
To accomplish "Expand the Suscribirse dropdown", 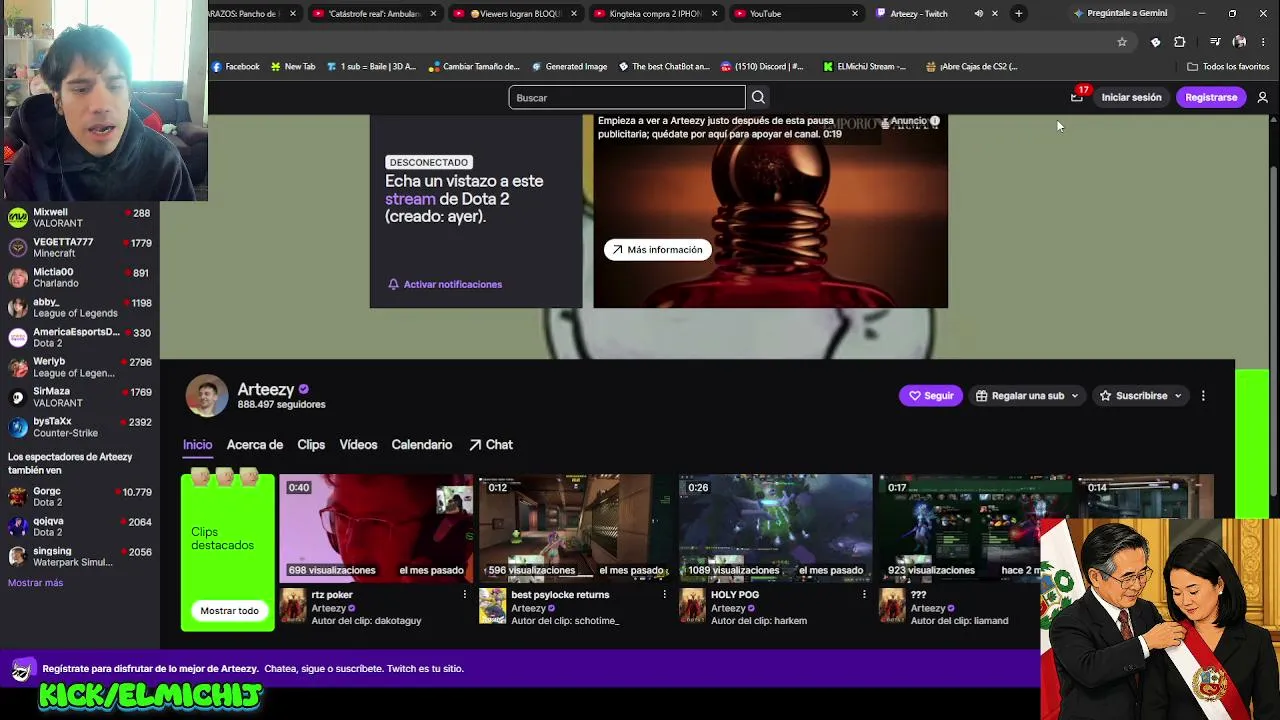I will (x=1141, y=396).
